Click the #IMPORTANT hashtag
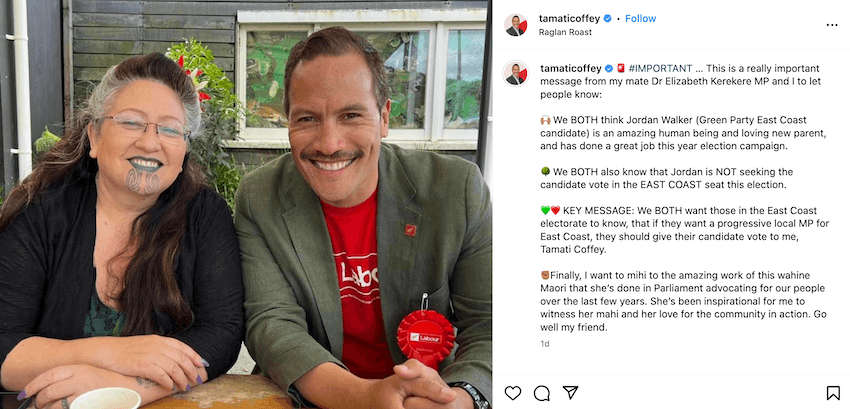Image resolution: width=850 pixels, height=409 pixels. coord(660,68)
